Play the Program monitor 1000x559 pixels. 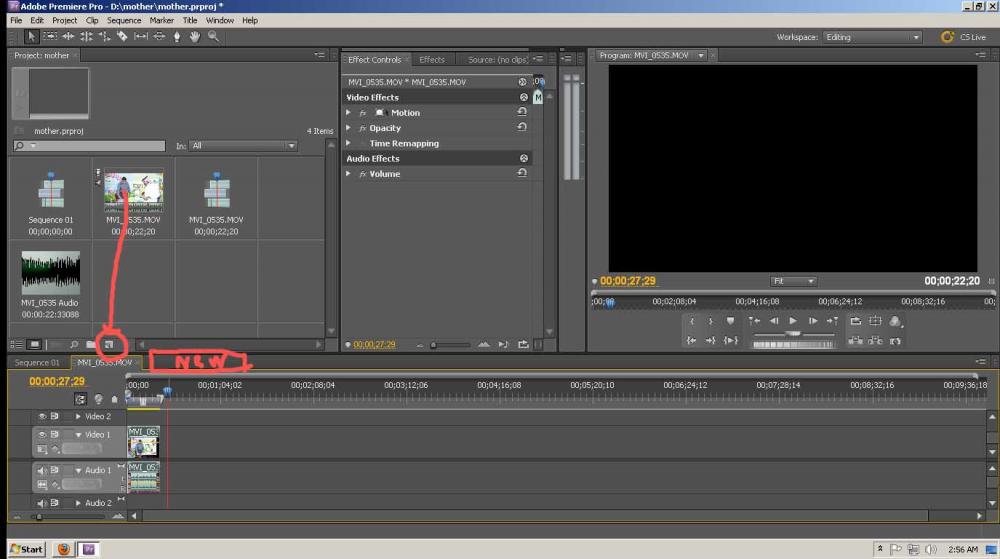793,321
